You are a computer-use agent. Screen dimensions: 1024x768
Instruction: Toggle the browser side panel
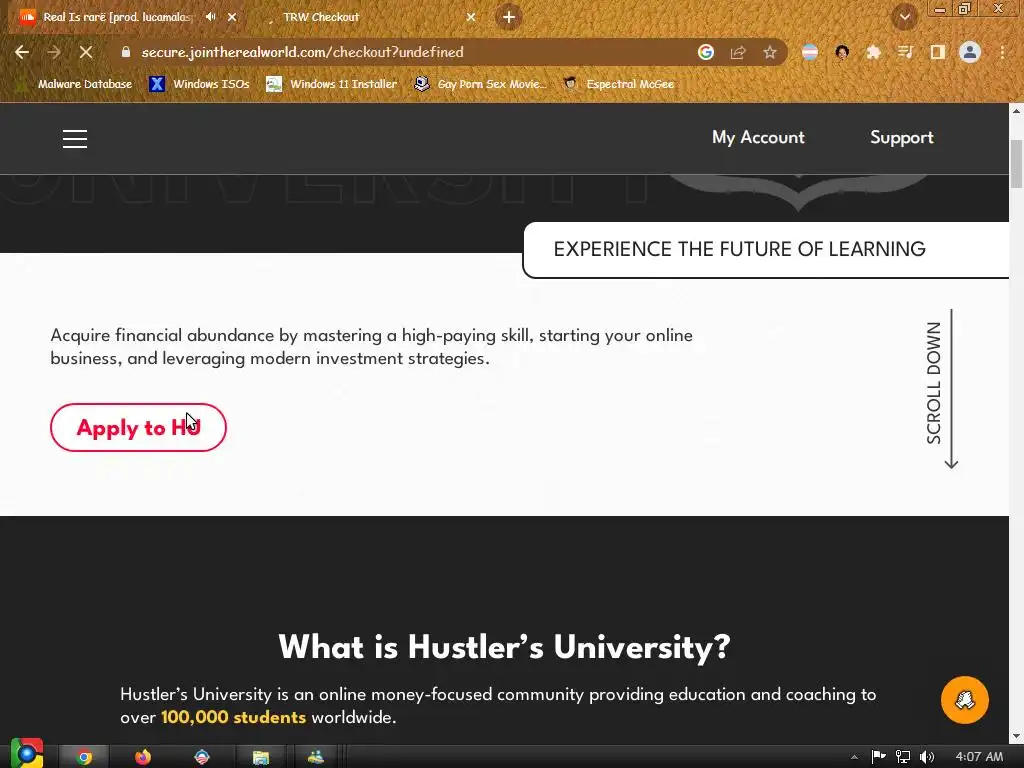pyautogui.click(x=937, y=52)
